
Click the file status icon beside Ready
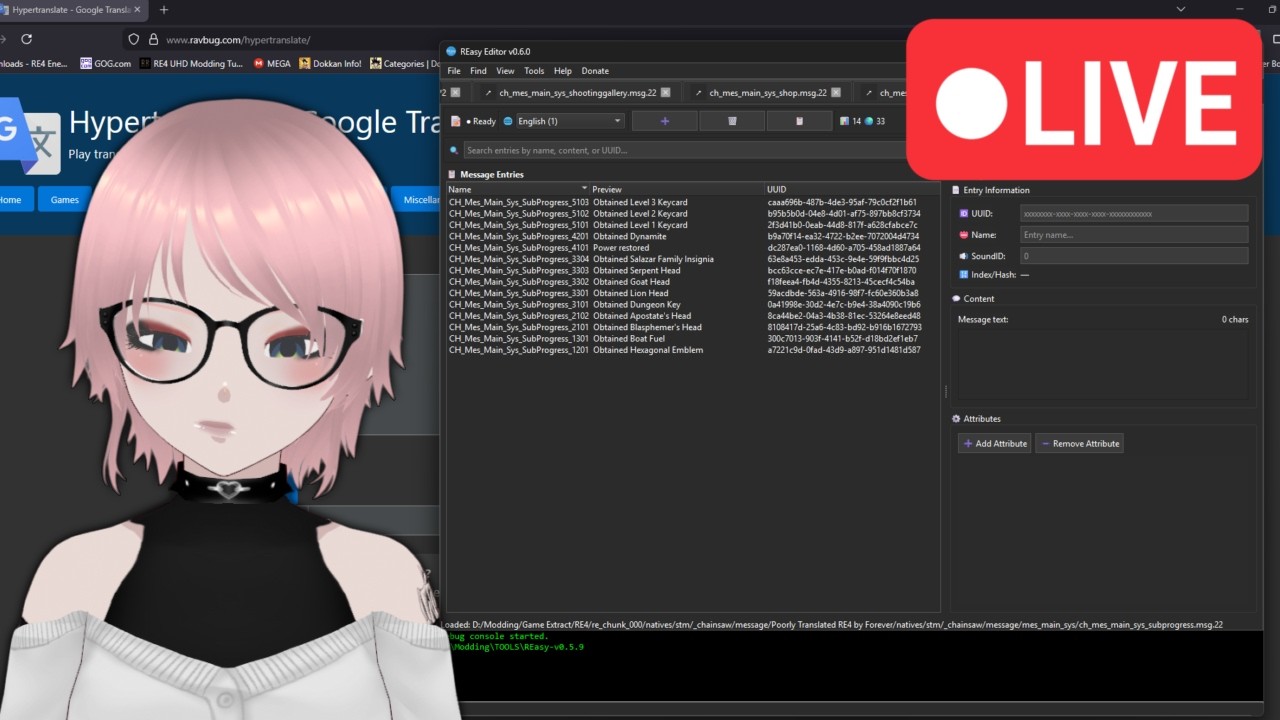[455, 121]
